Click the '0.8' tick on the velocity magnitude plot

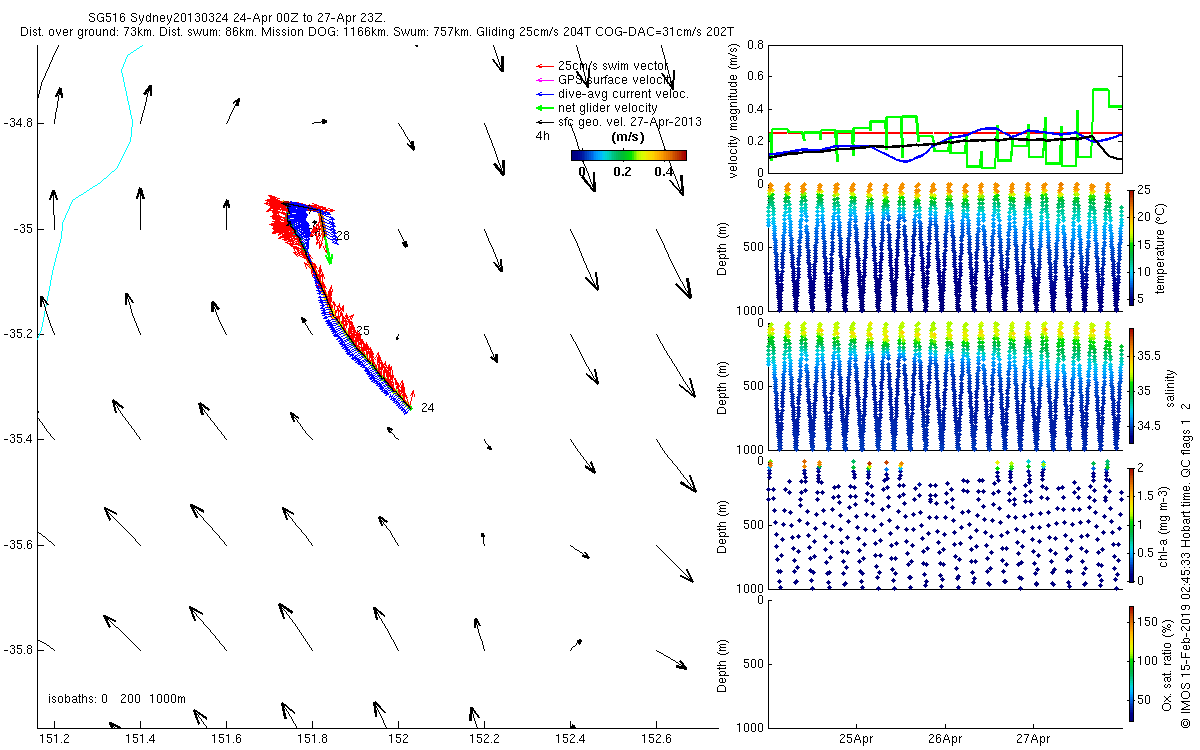pyautogui.click(x=755, y=45)
